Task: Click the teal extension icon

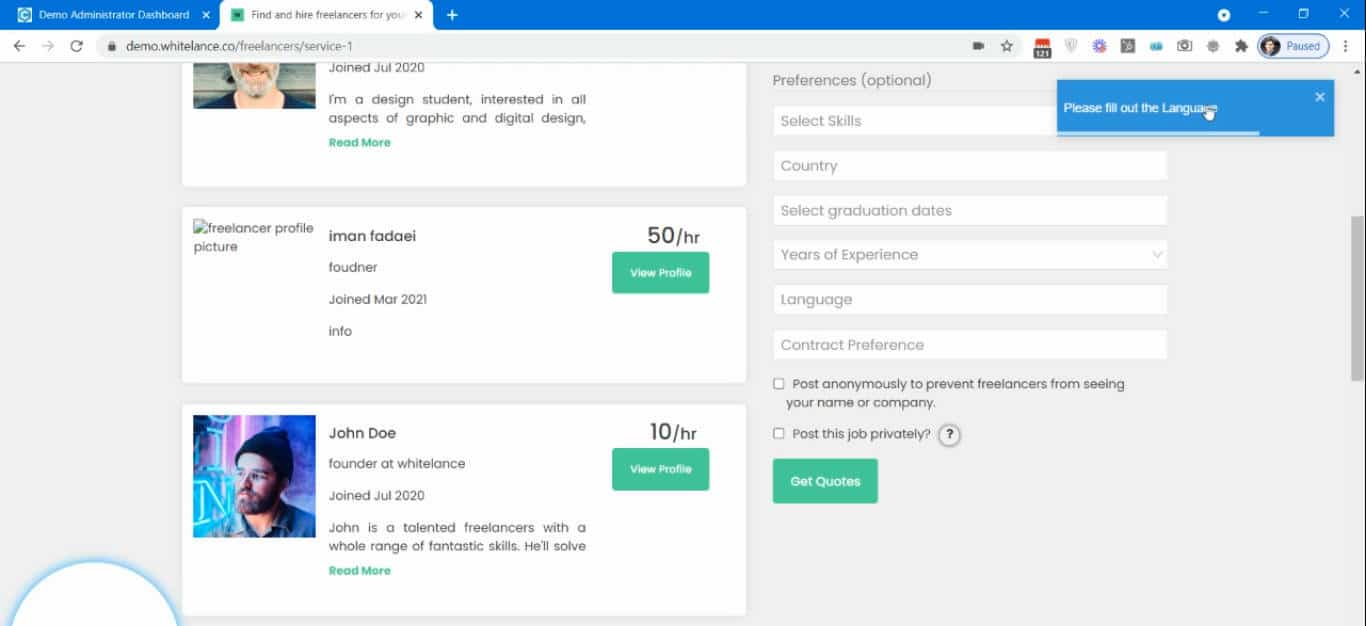Action: pos(1156,46)
